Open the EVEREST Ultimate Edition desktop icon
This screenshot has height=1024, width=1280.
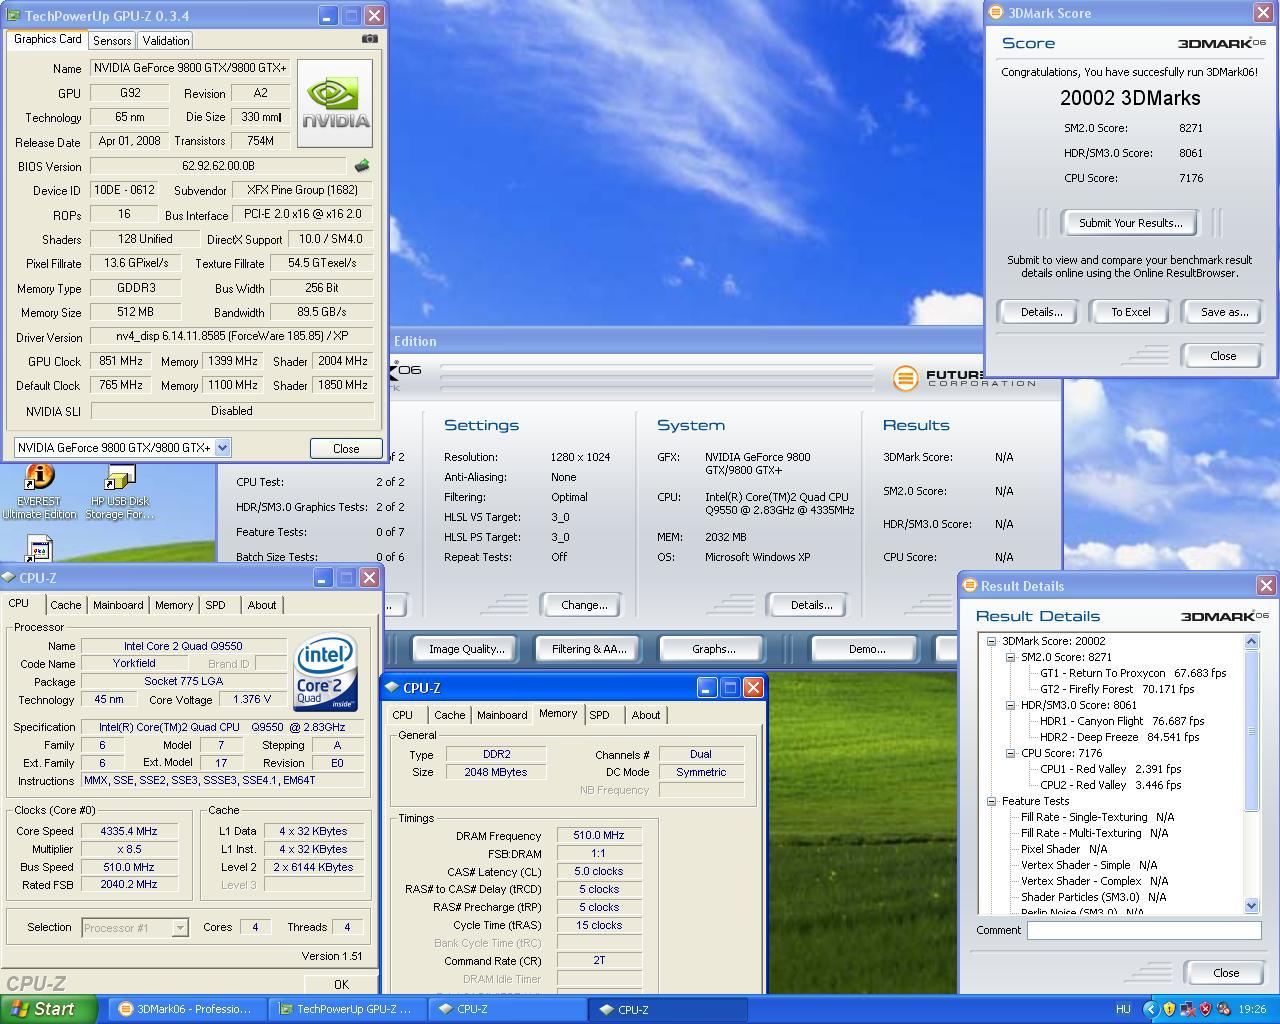[39, 492]
